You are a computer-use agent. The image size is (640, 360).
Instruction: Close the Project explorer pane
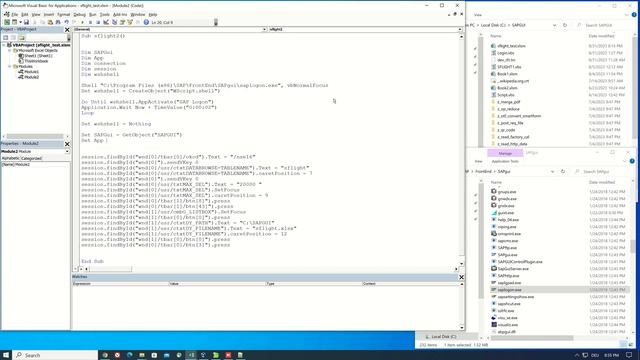[67, 30]
